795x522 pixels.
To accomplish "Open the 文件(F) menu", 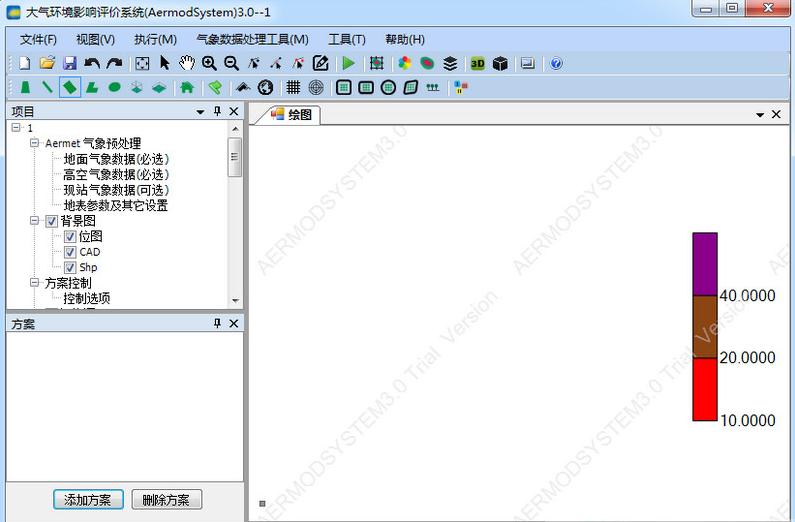I will coord(38,40).
